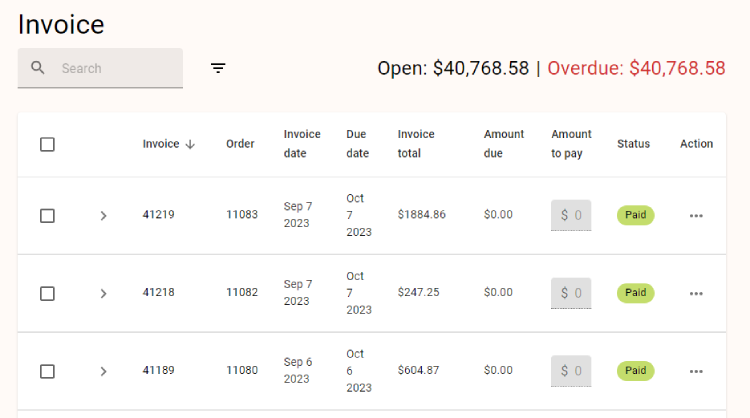Focus the Search input field
Image resolution: width=750 pixels, height=418 pixels.
tap(115, 68)
